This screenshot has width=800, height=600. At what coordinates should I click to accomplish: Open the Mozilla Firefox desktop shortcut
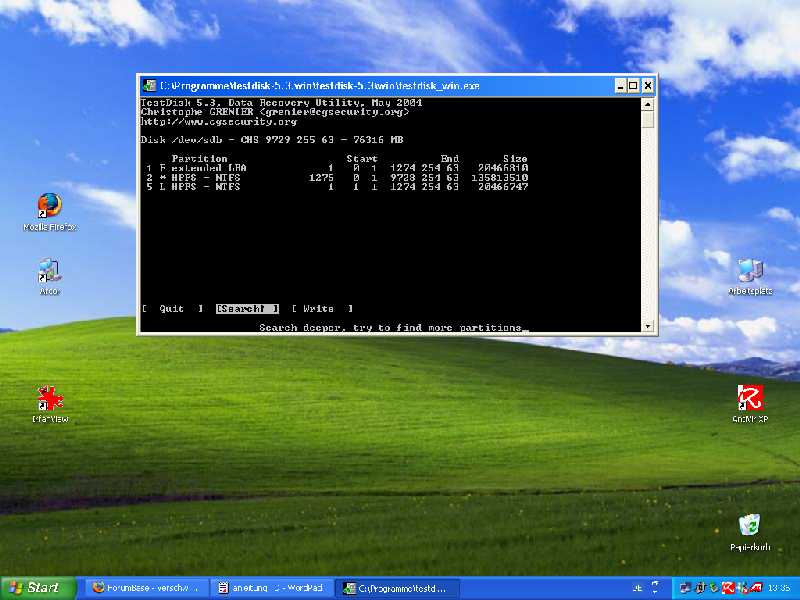[49, 211]
